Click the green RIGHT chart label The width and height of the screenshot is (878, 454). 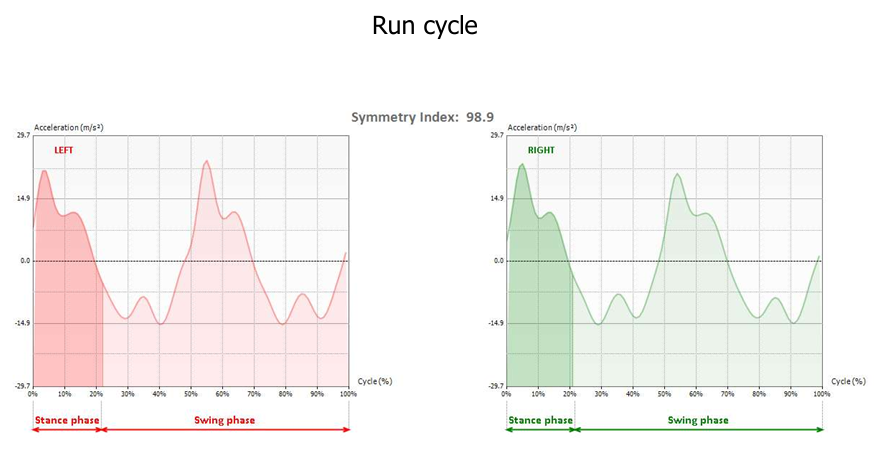[x=542, y=150]
